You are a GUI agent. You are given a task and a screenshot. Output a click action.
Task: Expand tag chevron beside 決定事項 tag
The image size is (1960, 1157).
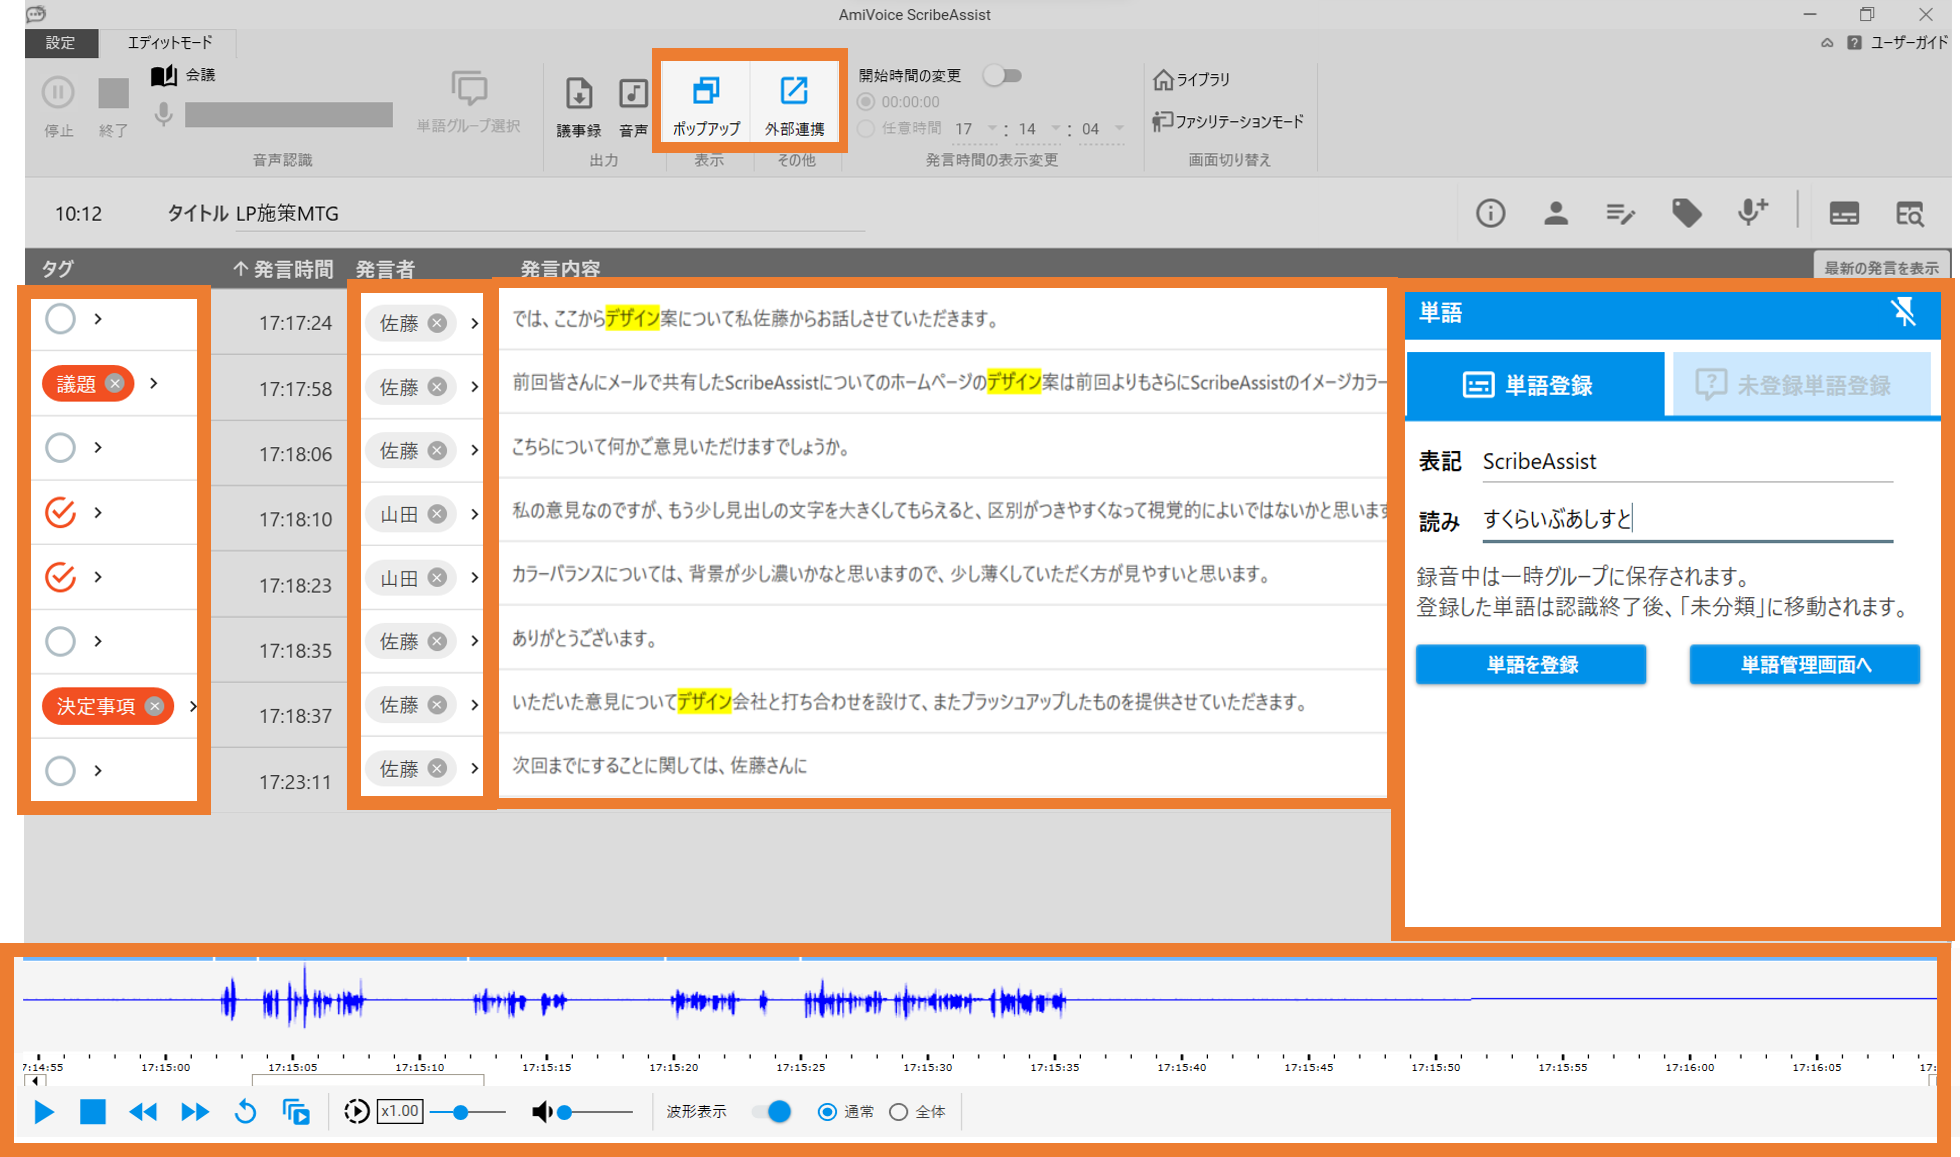point(193,706)
